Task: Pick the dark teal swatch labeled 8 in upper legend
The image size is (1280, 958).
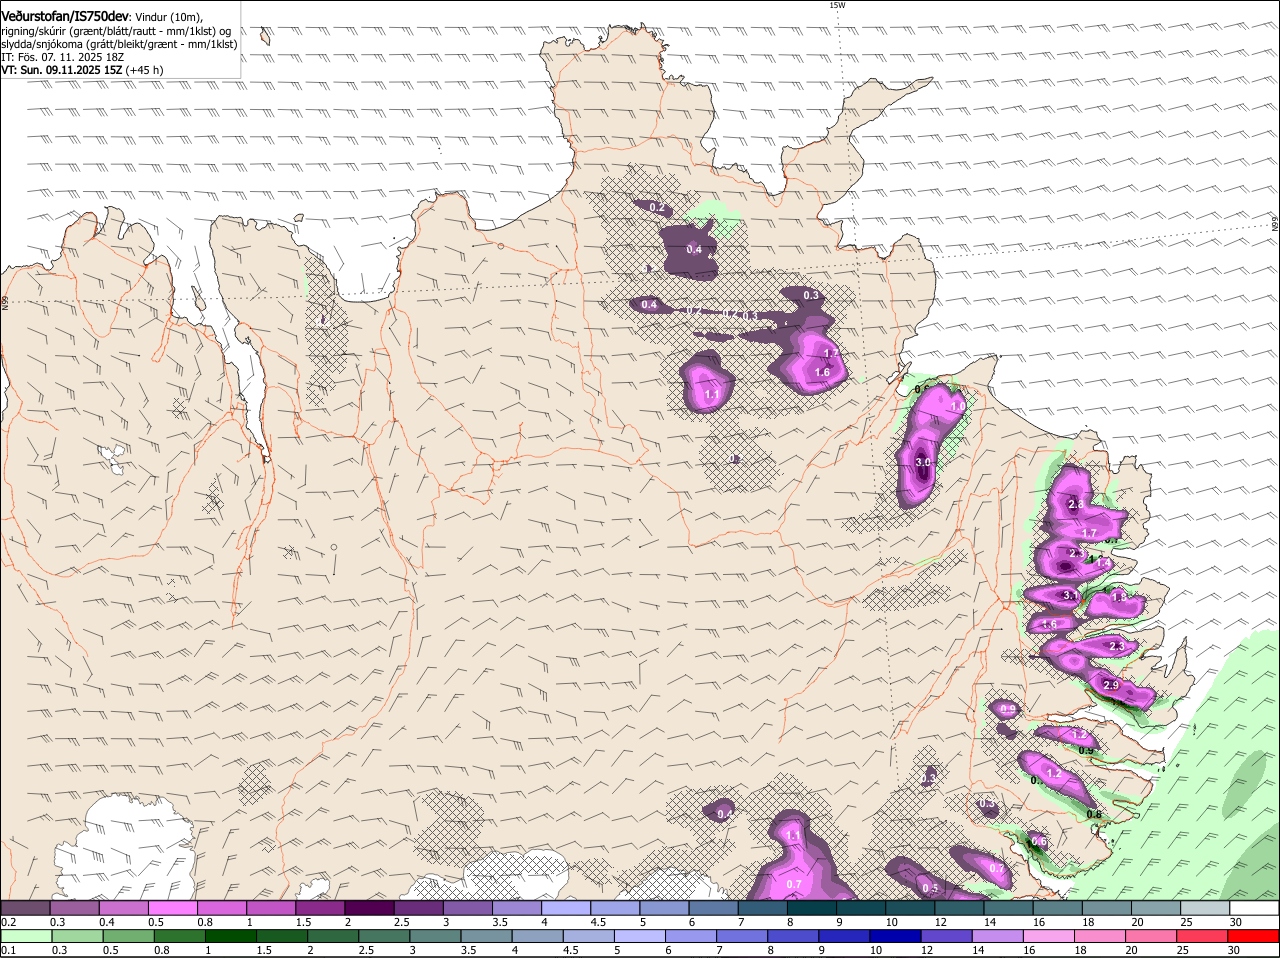Action: (x=812, y=907)
